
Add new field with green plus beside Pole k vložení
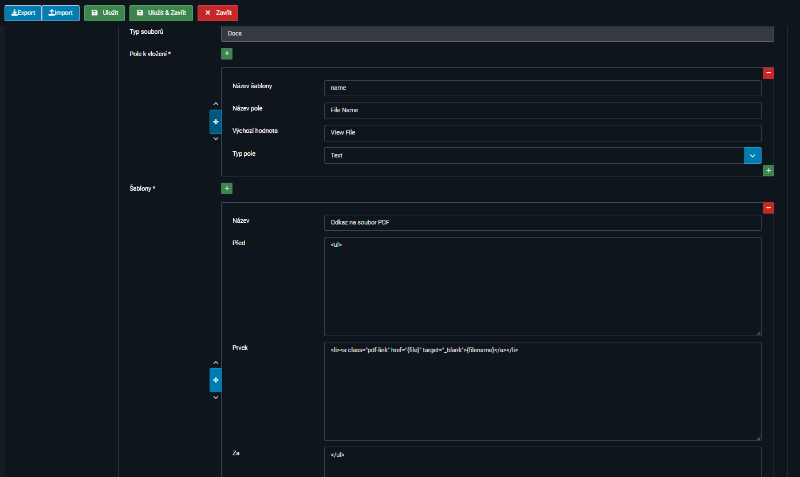pyautogui.click(x=226, y=53)
